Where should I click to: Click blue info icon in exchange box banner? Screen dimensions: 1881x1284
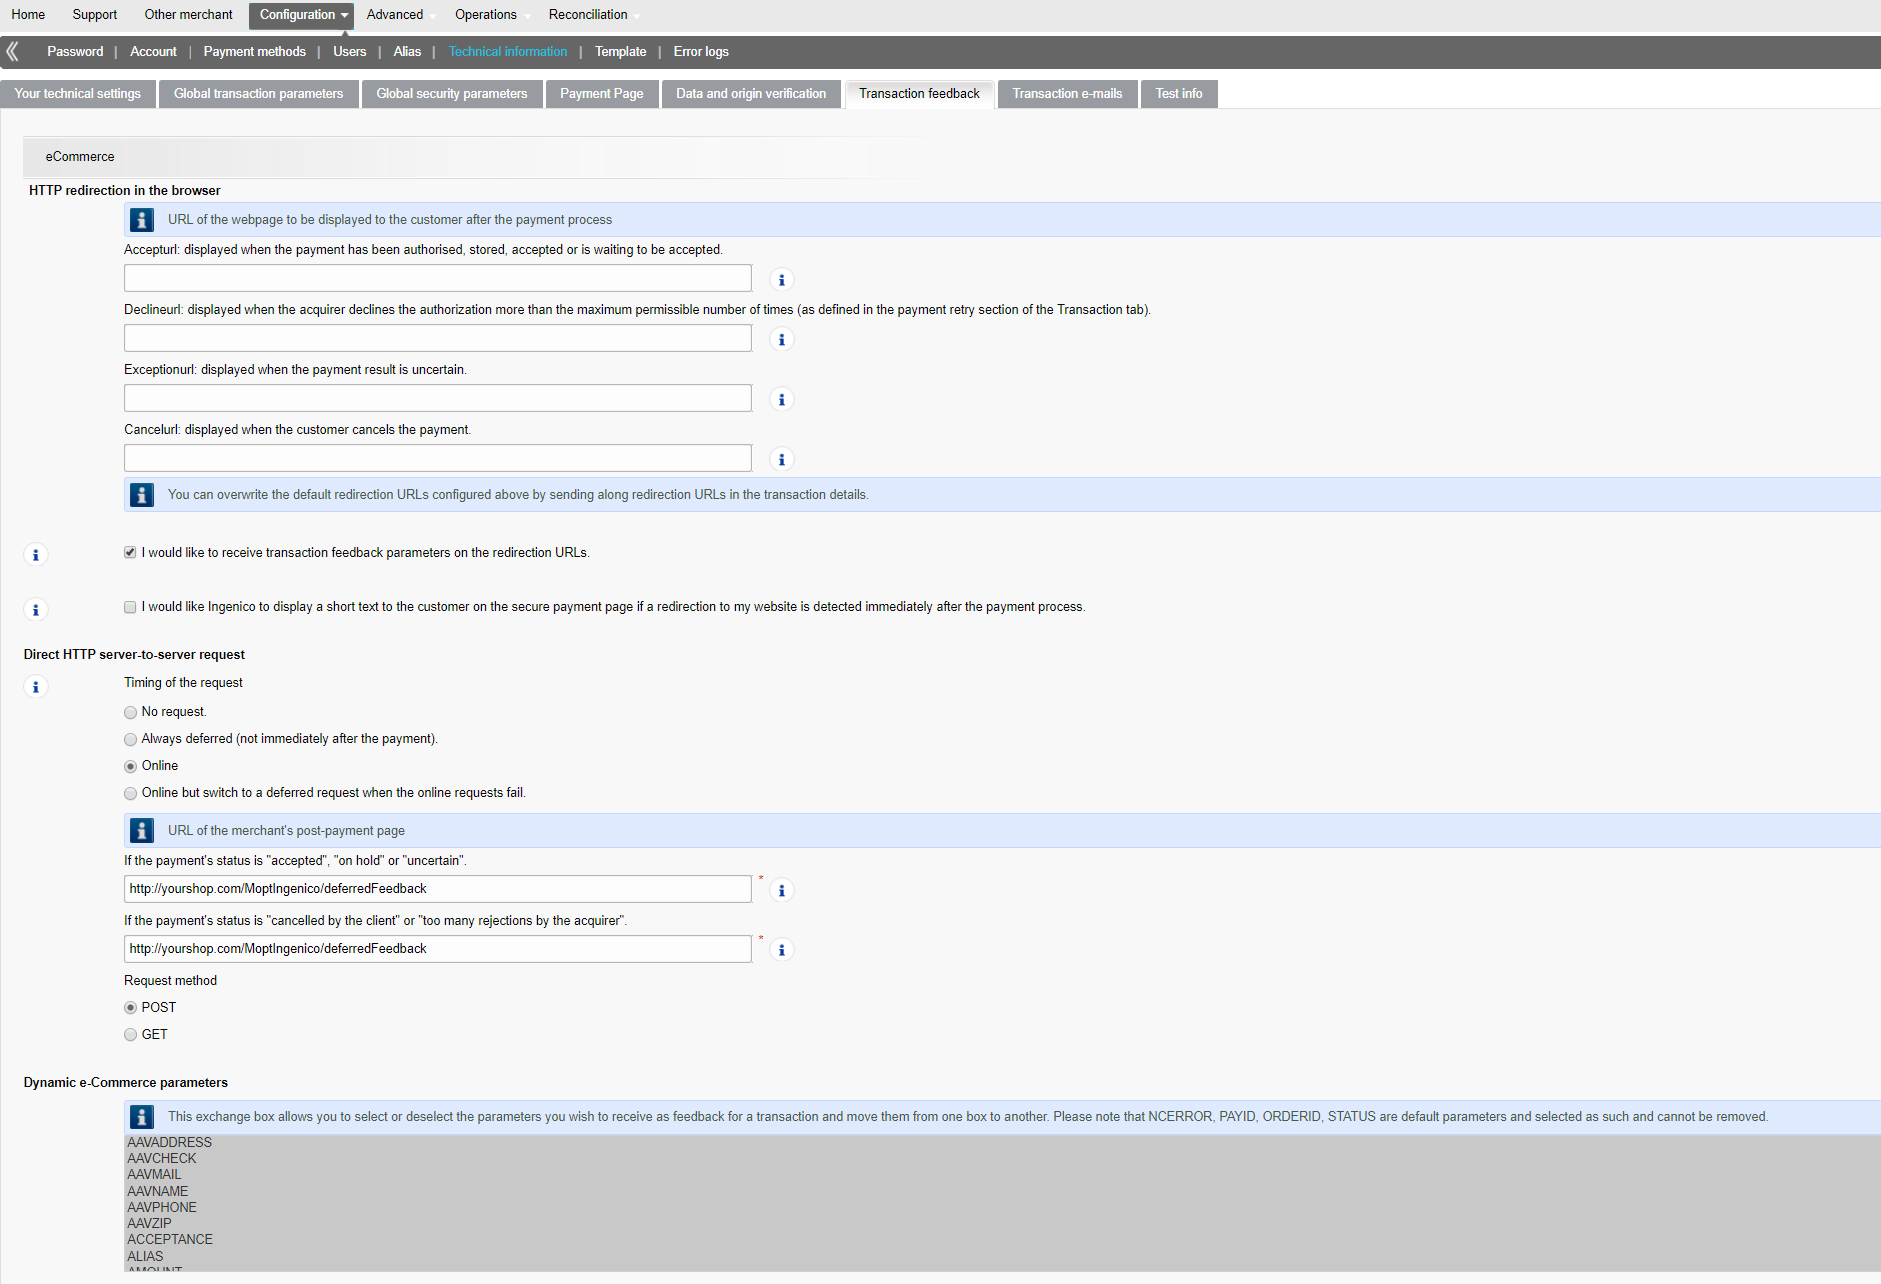click(142, 1117)
